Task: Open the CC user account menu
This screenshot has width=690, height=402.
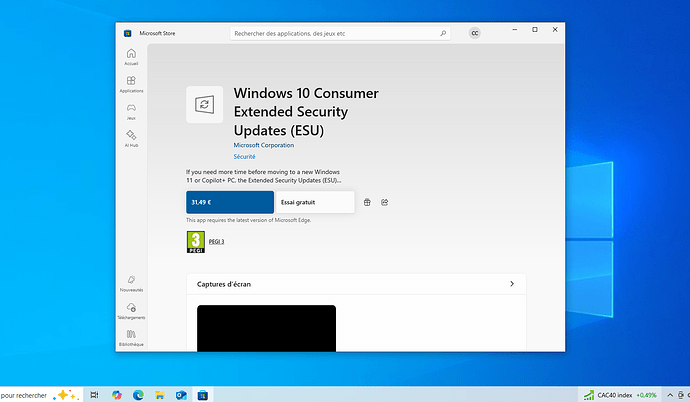Action: click(475, 33)
